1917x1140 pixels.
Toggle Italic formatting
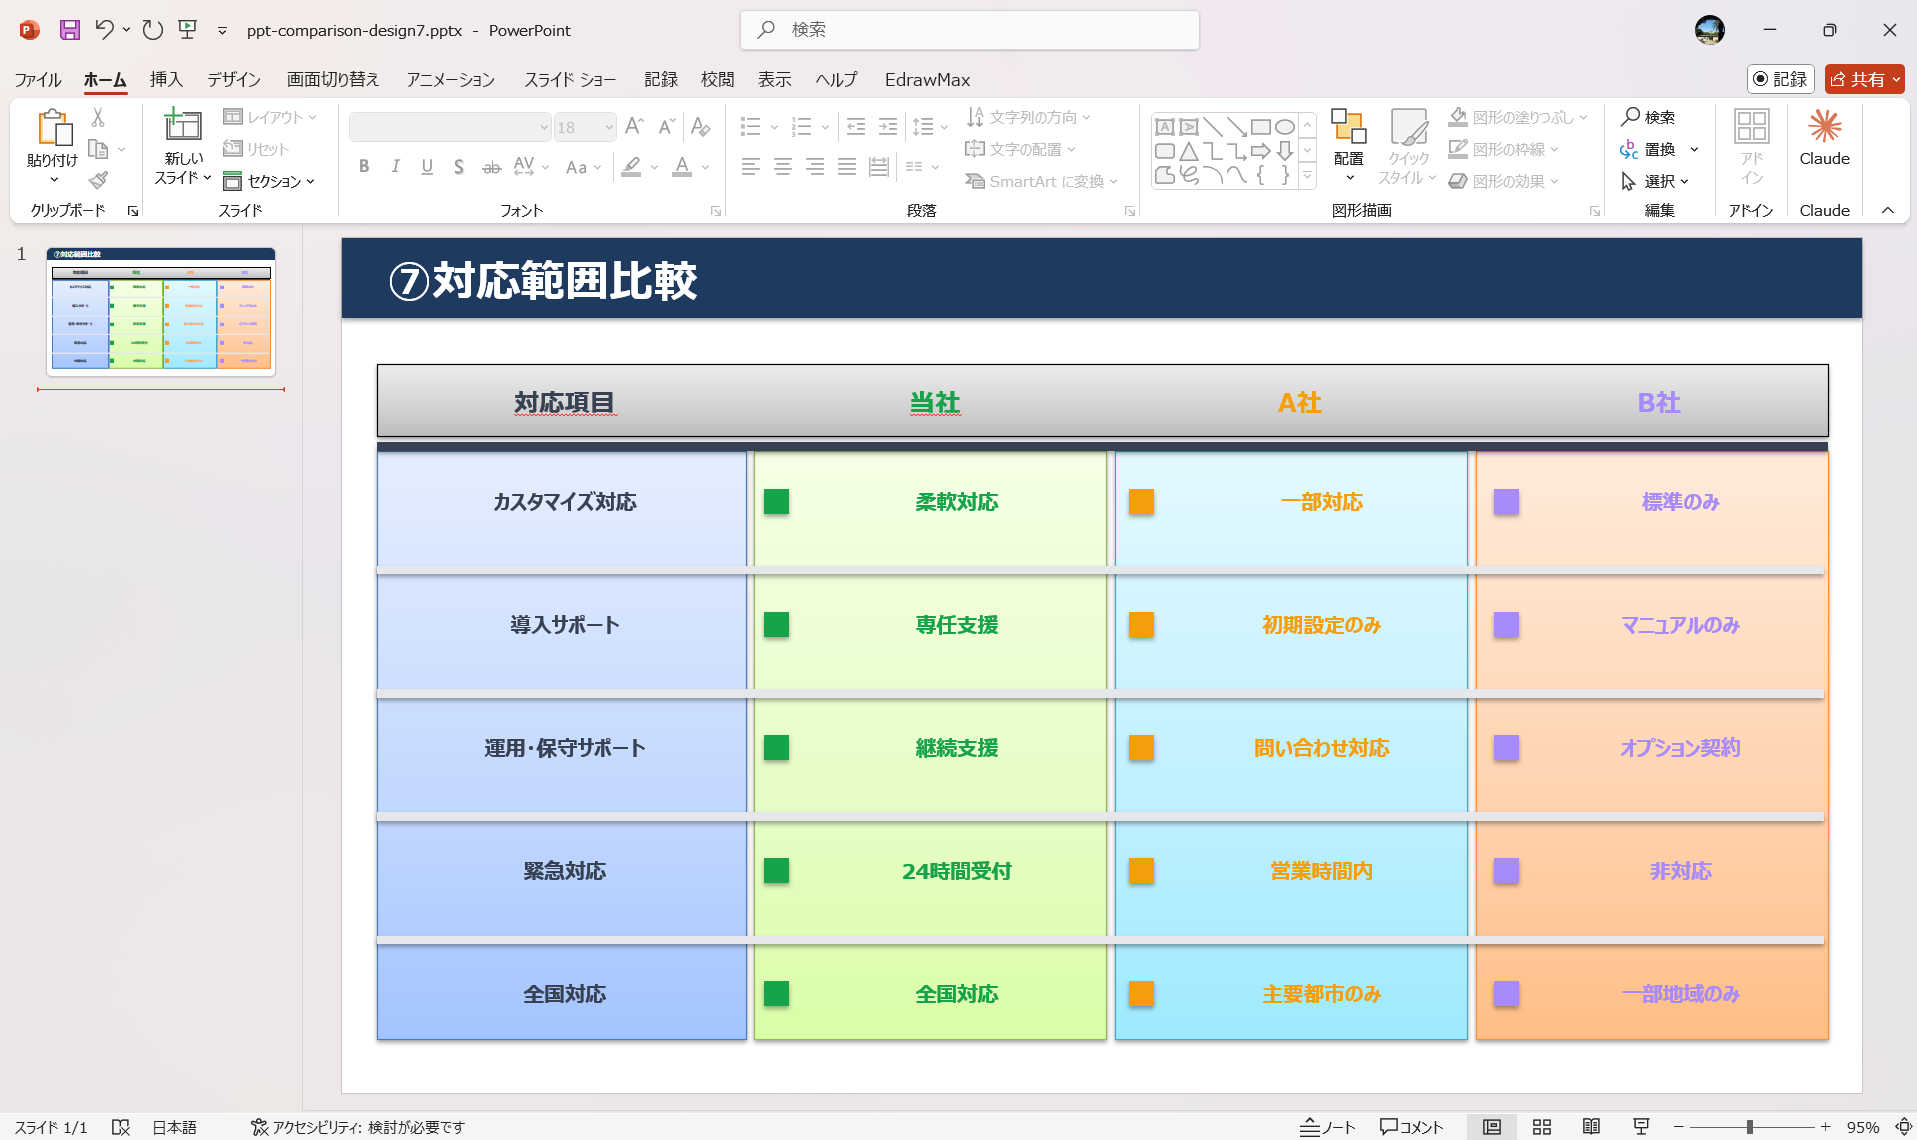point(396,167)
